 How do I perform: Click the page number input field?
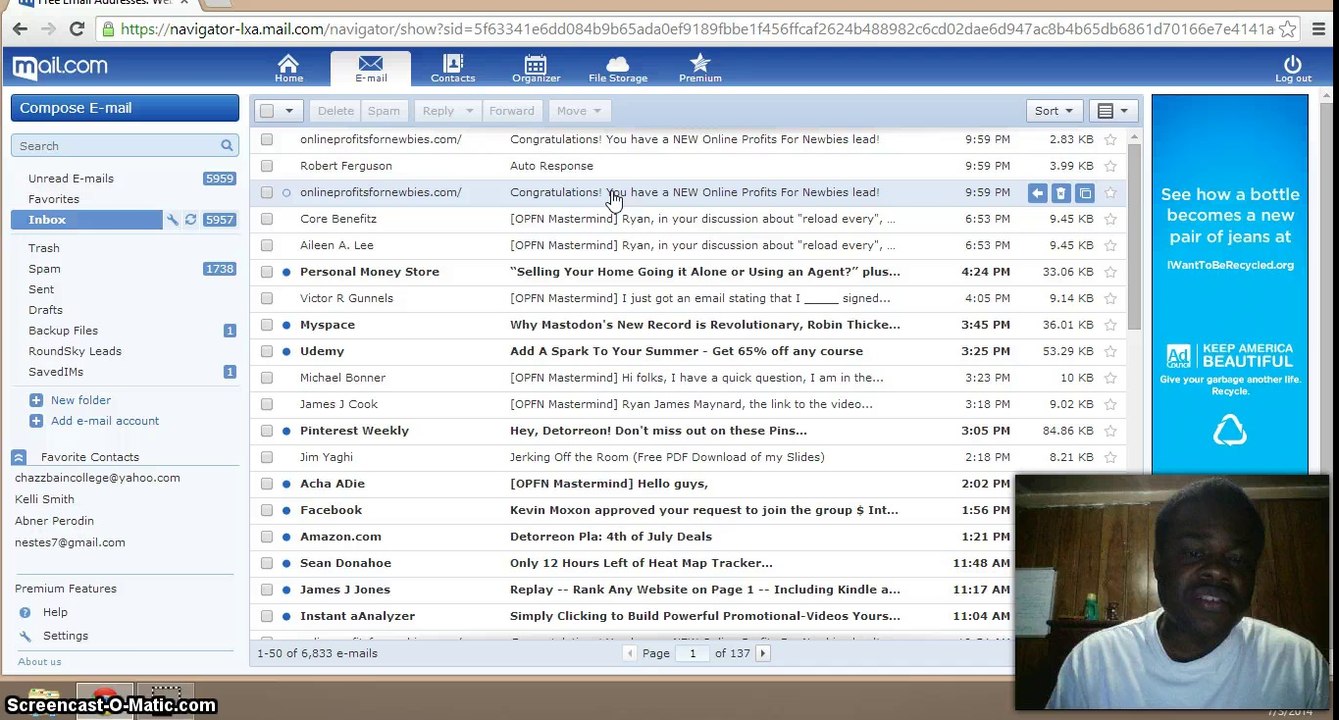(692, 653)
